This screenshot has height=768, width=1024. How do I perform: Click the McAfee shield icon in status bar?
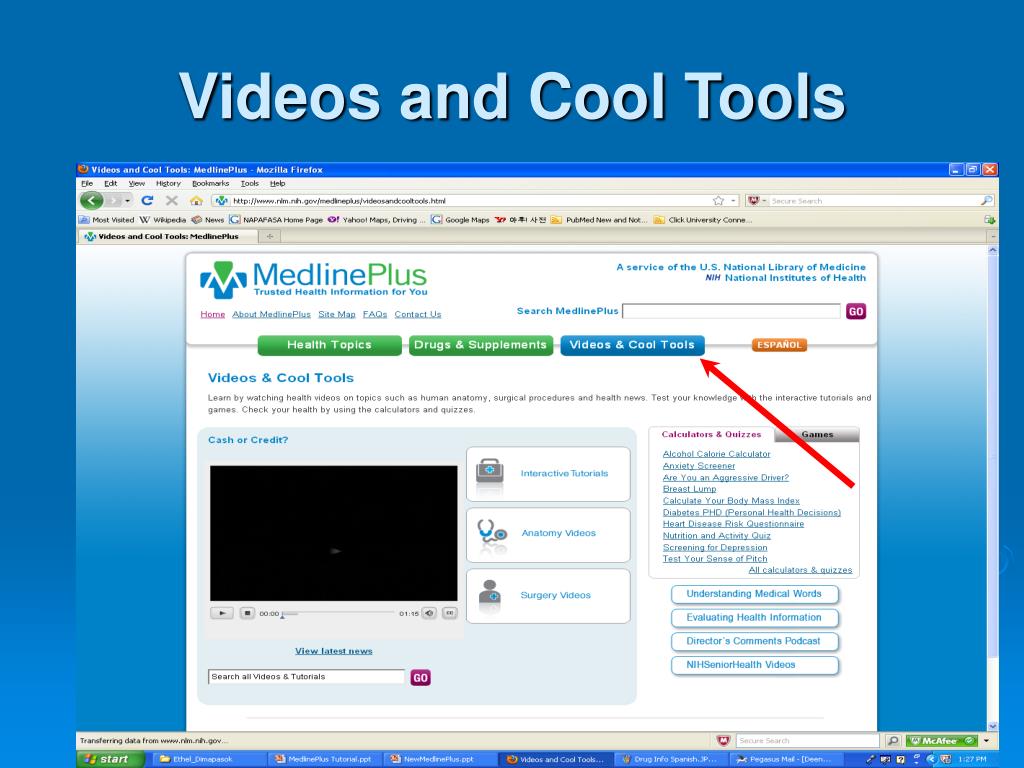(723, 741)
